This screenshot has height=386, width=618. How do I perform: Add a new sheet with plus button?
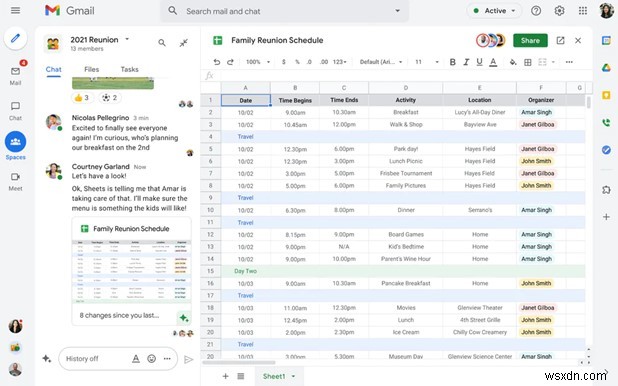point(225,376)
